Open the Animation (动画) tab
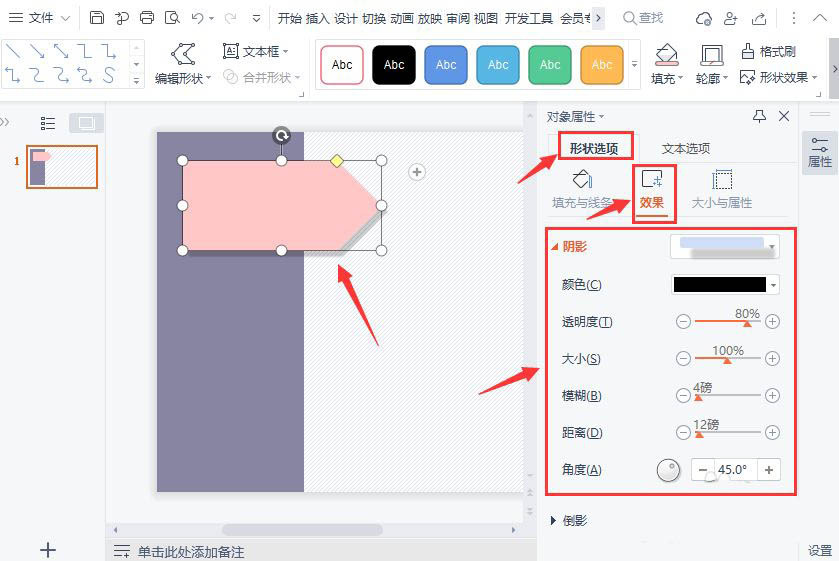Screen dimensions: 839x561 401,19
